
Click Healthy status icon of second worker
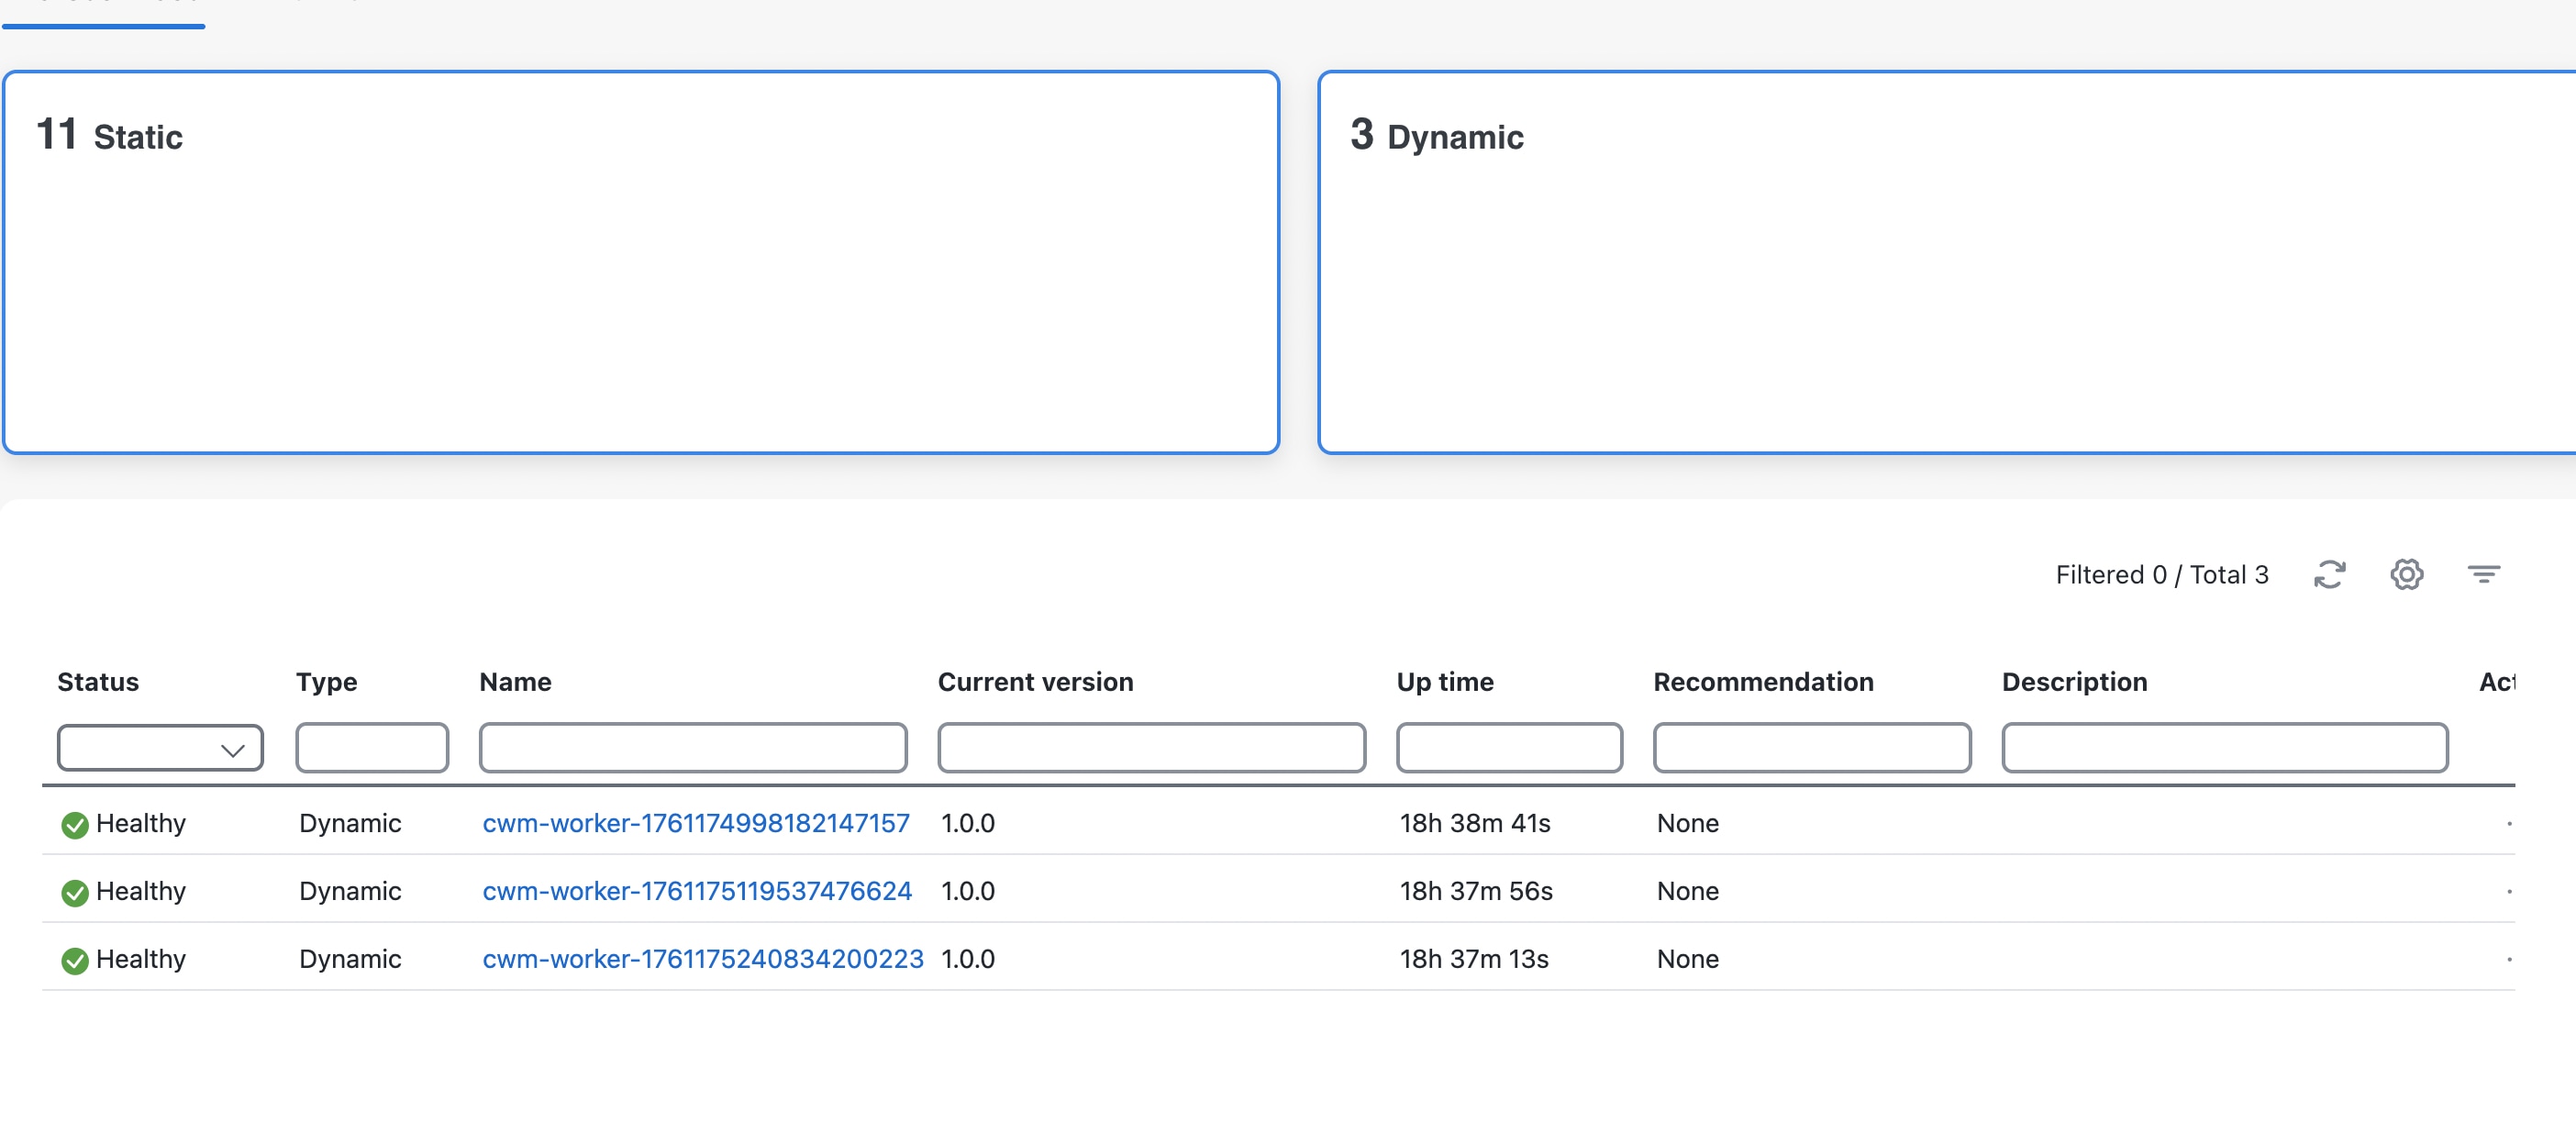75,892
